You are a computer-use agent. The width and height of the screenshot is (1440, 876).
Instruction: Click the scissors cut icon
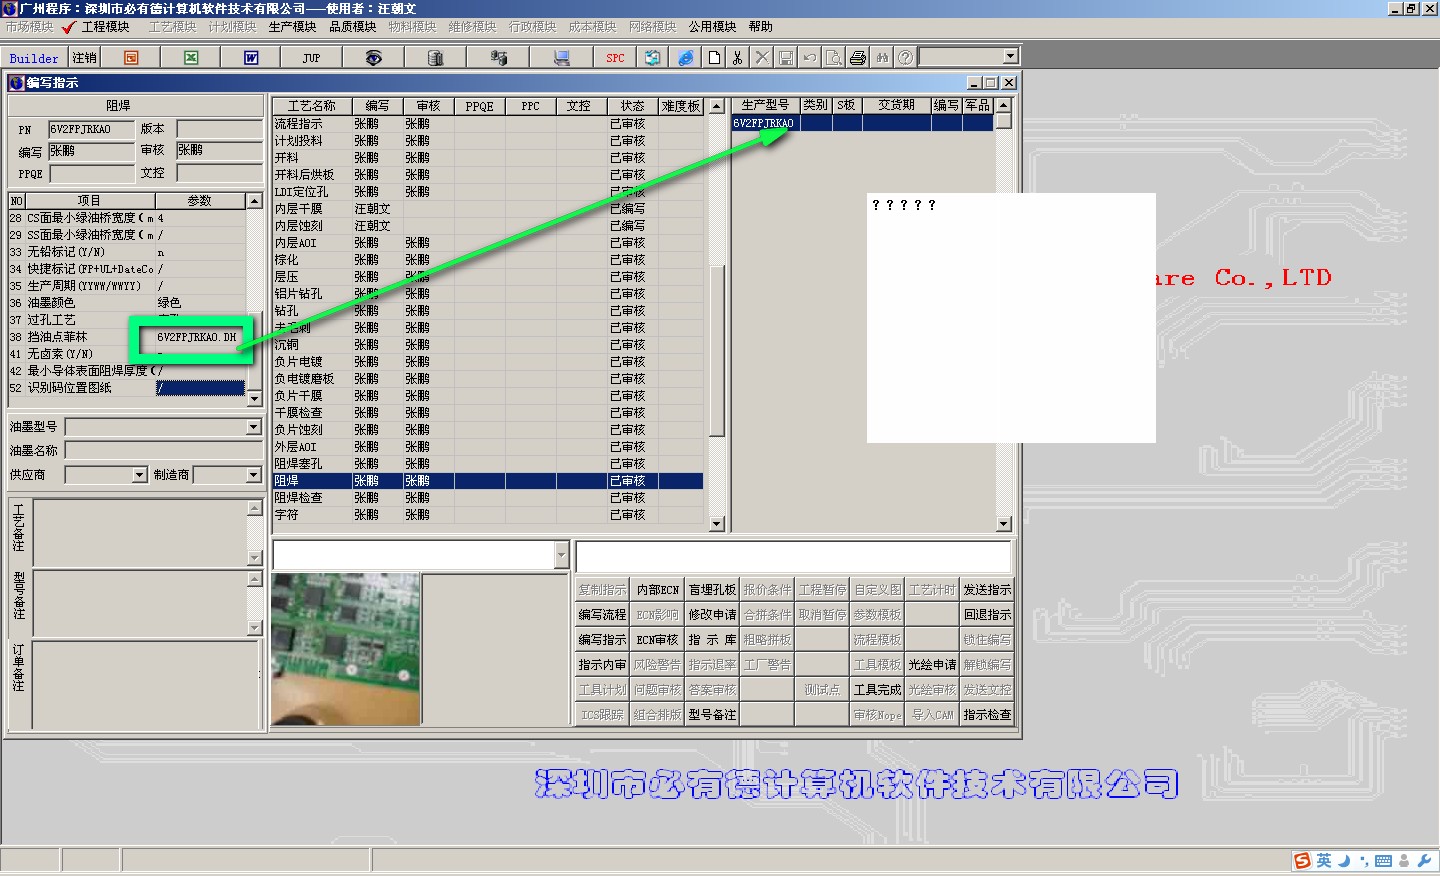[737, 58]
